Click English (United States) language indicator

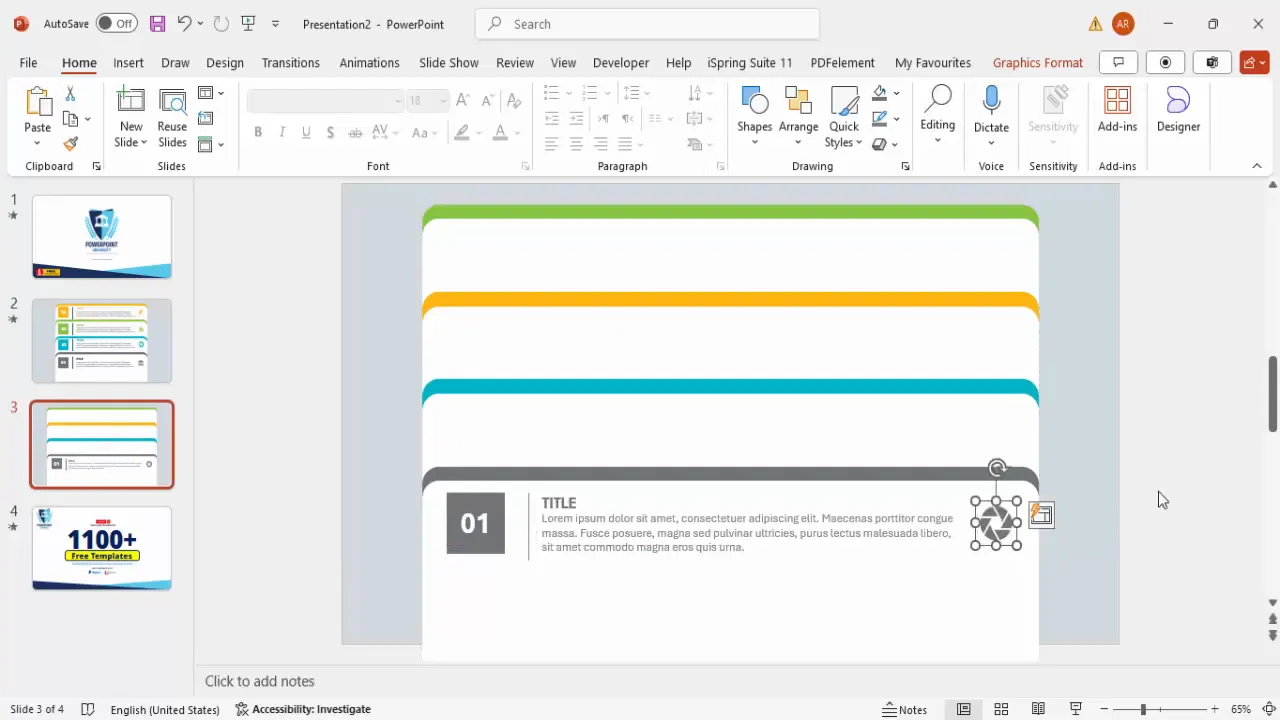(165, 709)
